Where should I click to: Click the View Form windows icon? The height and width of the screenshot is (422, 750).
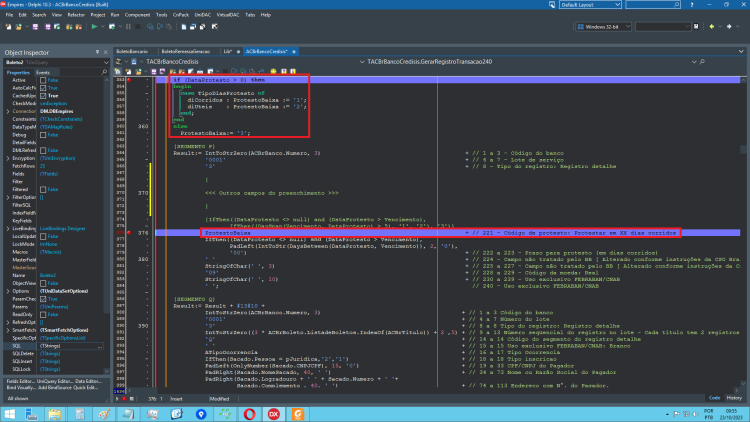coord(193,27)
